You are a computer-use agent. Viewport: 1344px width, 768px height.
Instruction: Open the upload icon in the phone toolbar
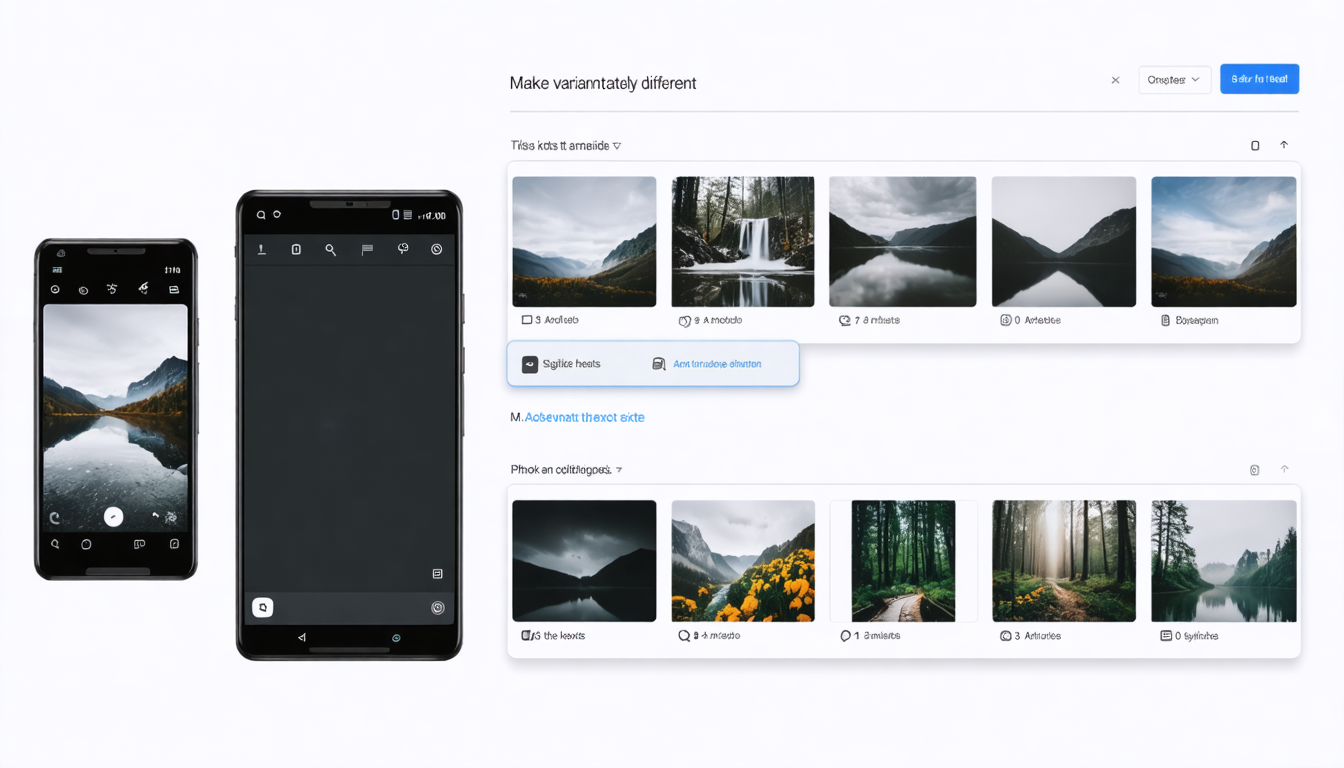click(x=262, y=250)
